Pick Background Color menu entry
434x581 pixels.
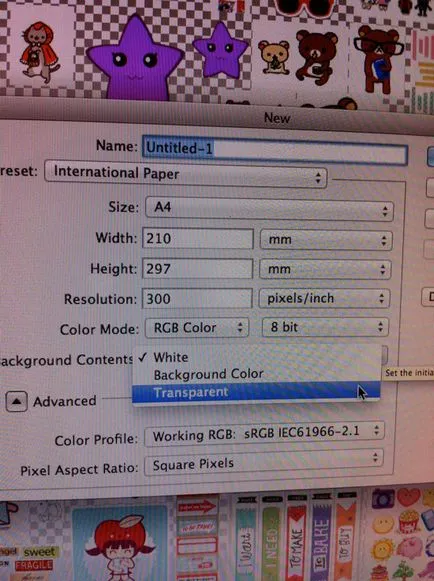tap(256, 374)
